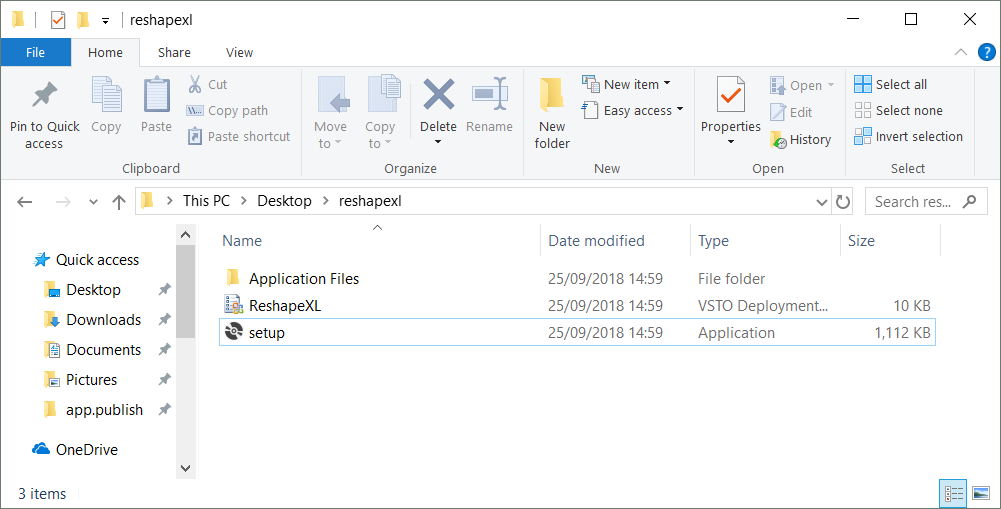Switch to the Home ribbon tab
The height and width of the screenshot is (509, 1001).
[105, 52]
